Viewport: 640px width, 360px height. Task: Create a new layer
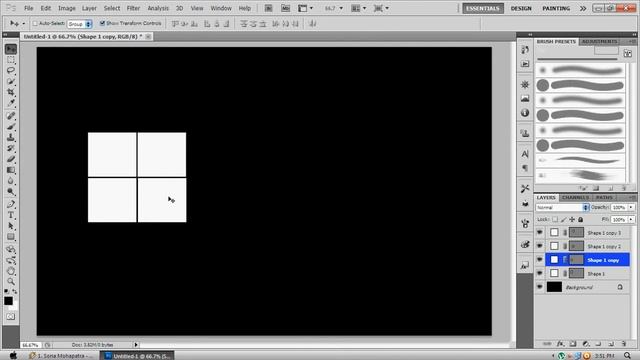[x=611, y=344]
